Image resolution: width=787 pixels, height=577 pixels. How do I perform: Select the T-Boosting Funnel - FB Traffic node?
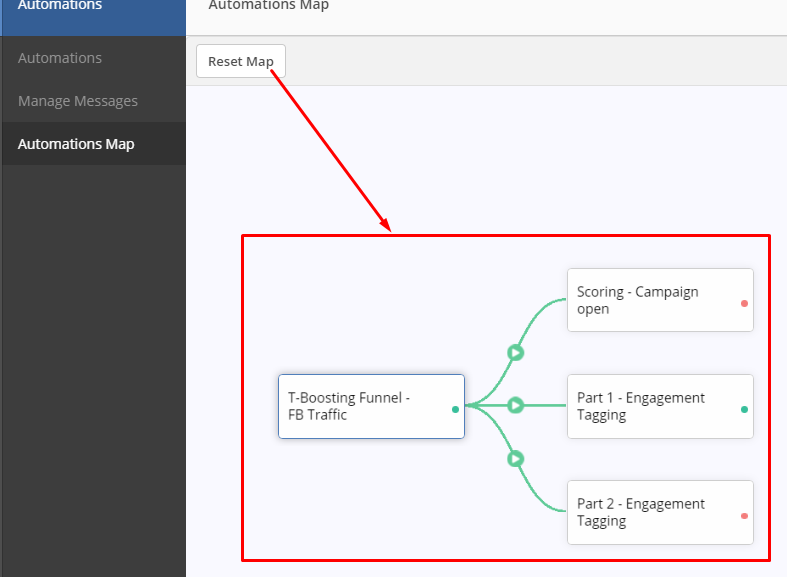point(371,406)
